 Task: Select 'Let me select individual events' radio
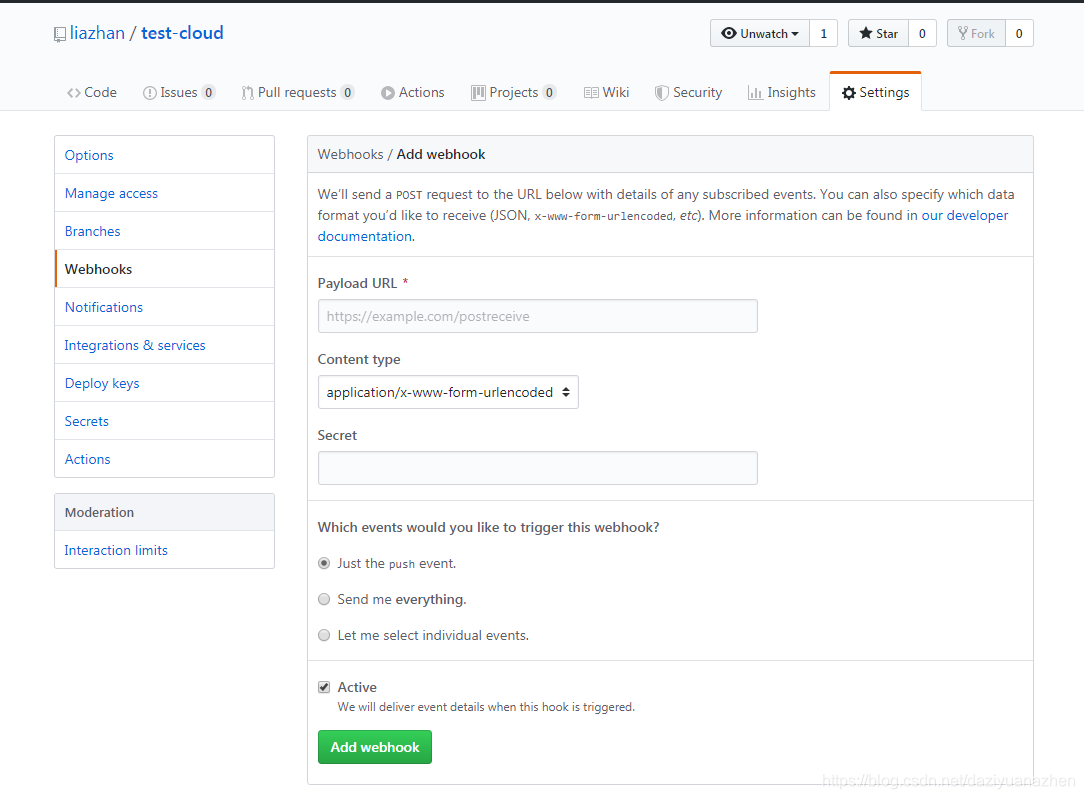(324, 635)
